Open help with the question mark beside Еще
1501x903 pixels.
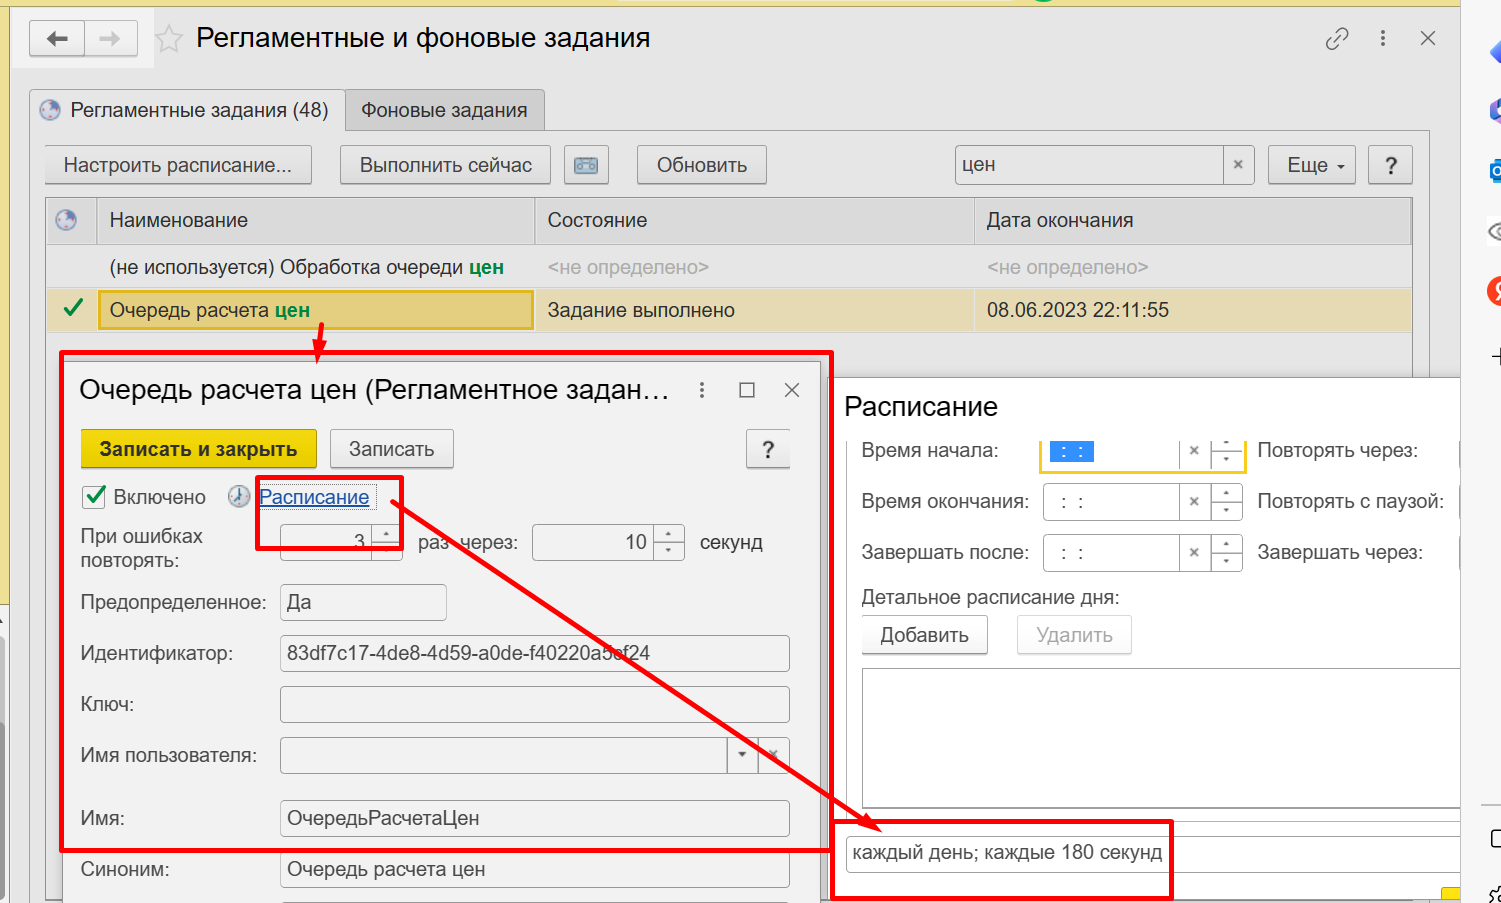(1390, 165)
